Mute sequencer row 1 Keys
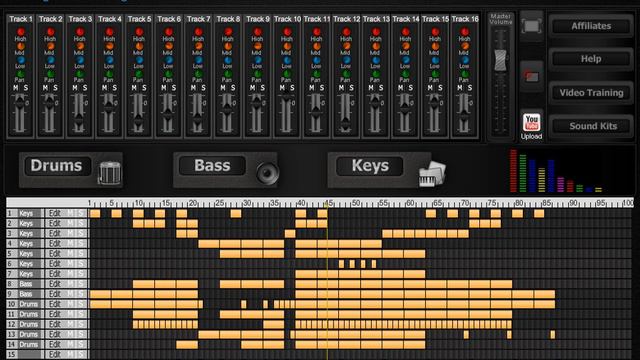640x360 pixels. tap(70, 213)
